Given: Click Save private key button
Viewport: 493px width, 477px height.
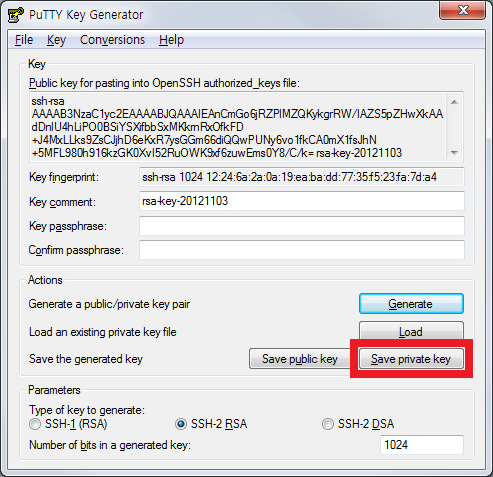Looking at the screenshot, I should pyautogui.click(x=411, y=359).
